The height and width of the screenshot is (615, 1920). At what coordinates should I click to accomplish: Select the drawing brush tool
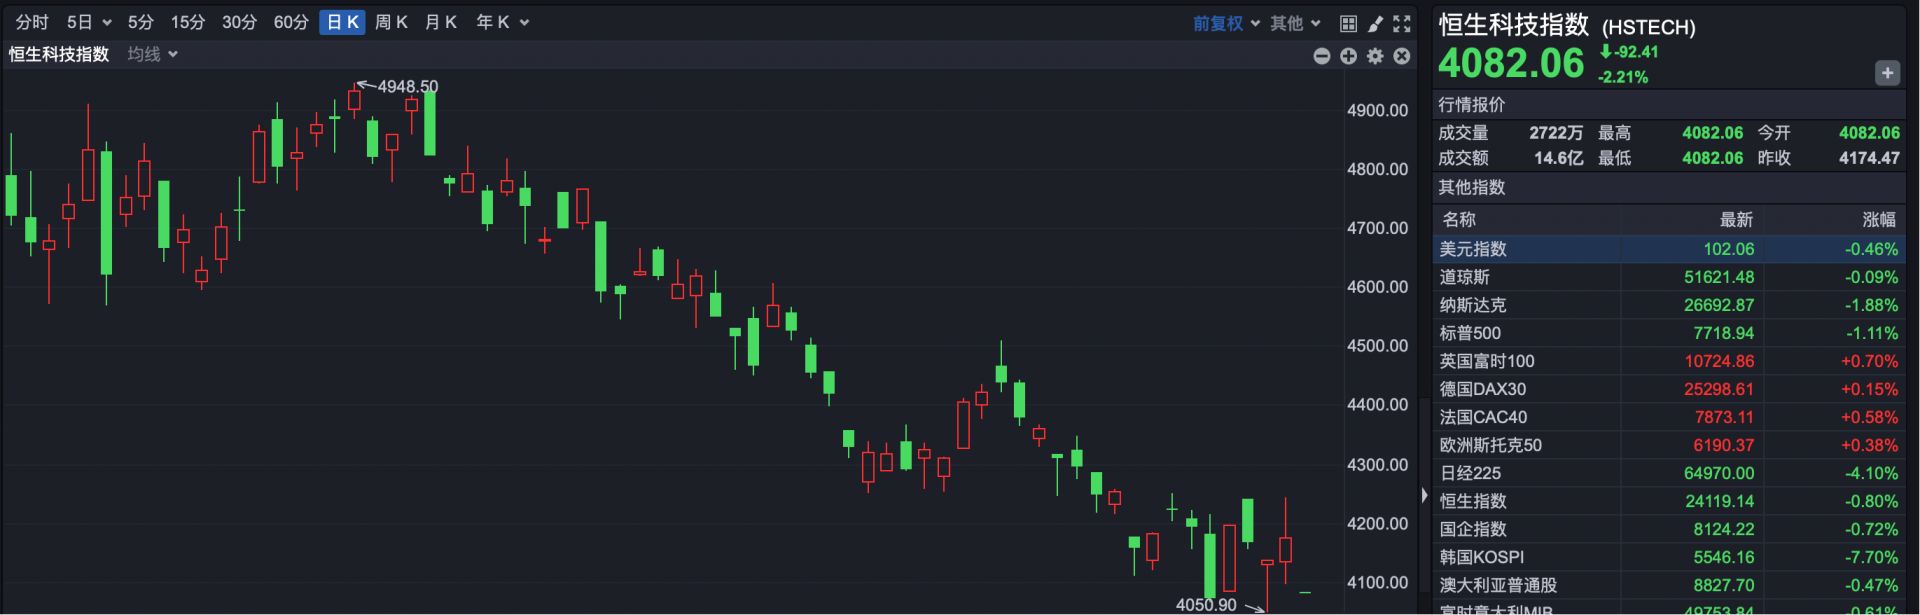pyautogui.click(x=1375, y=23)
